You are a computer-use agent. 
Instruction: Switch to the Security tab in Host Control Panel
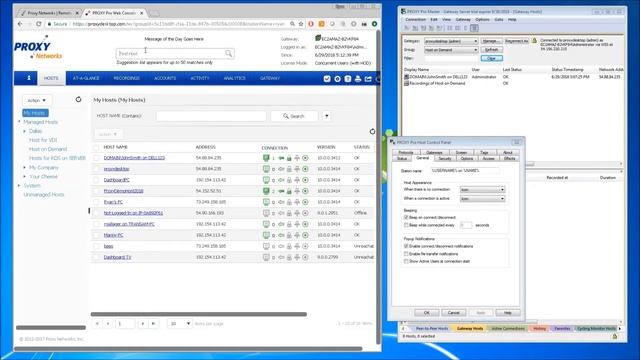point(445,158)
